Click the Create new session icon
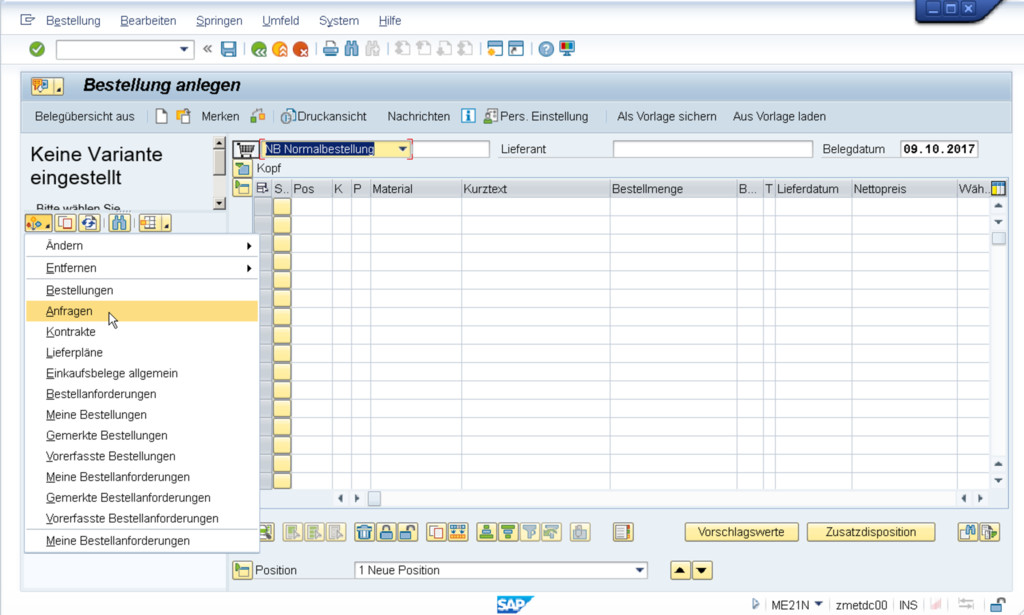The image size is (1024, 615). pyautogui.click(x=495, y=48)
